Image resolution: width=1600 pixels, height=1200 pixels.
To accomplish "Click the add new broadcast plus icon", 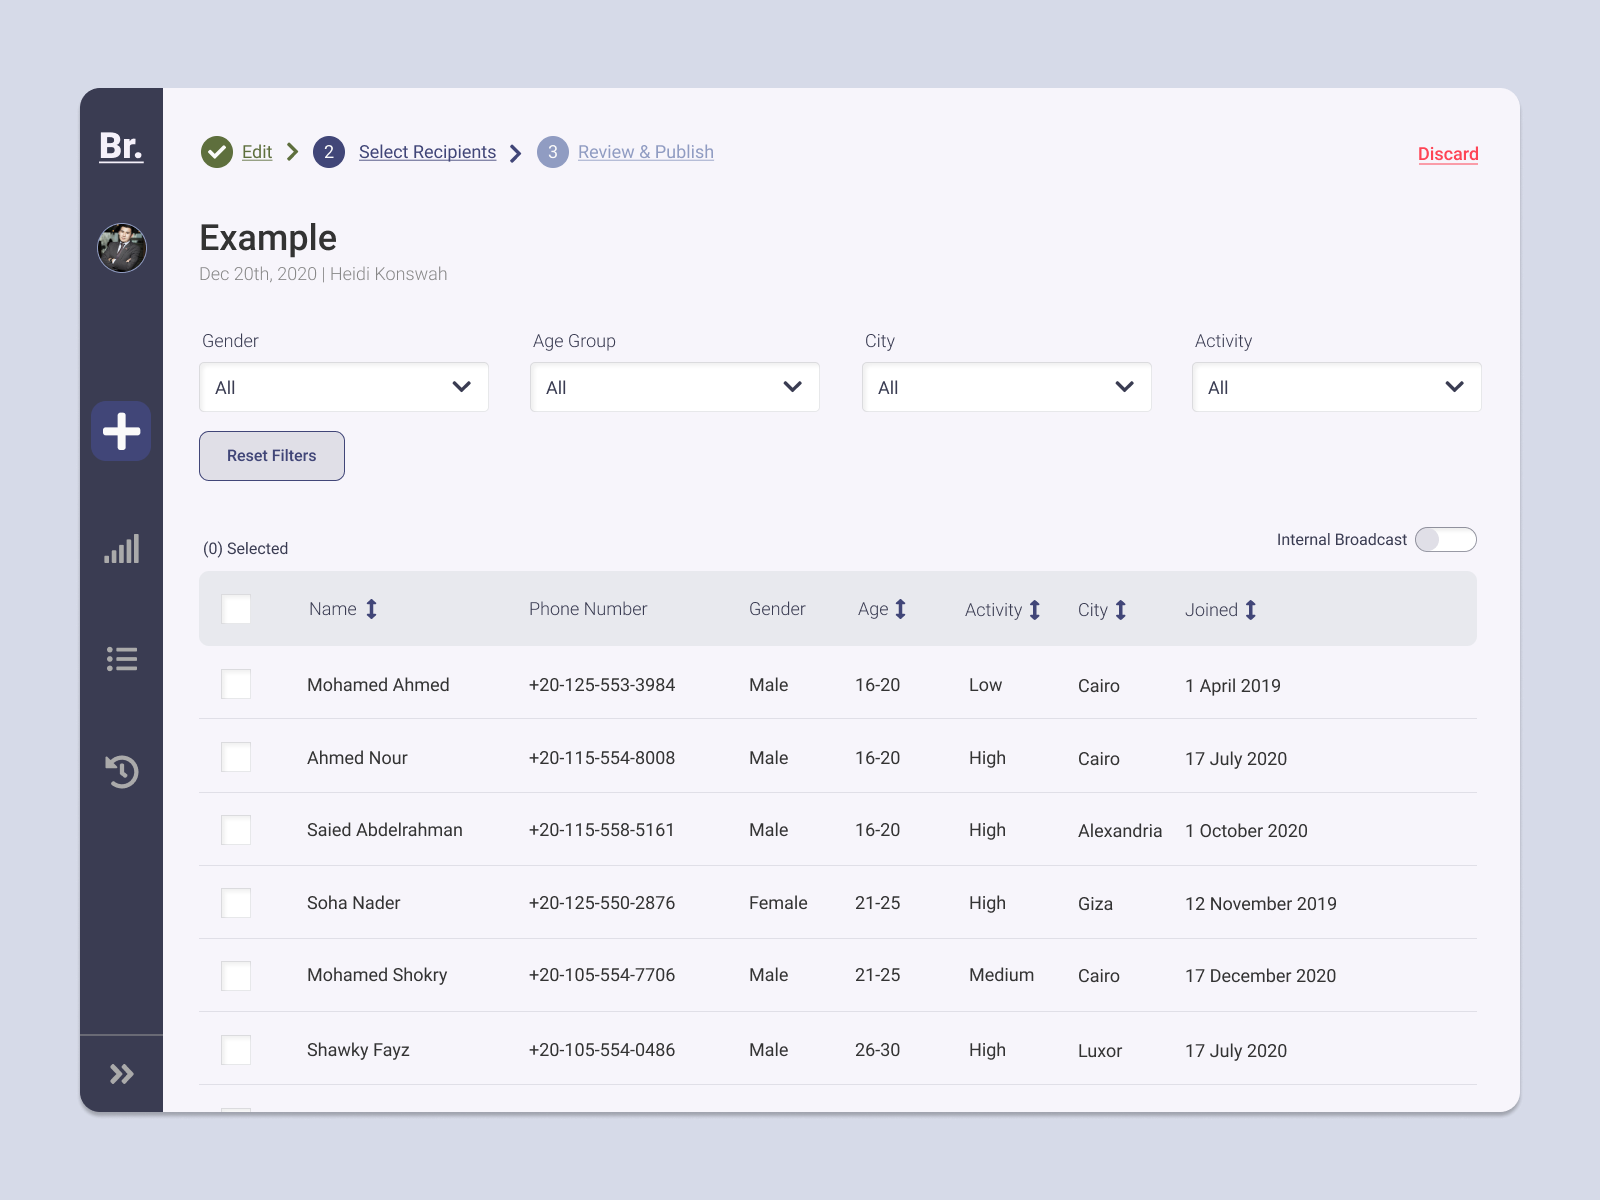I will (121, 431).
